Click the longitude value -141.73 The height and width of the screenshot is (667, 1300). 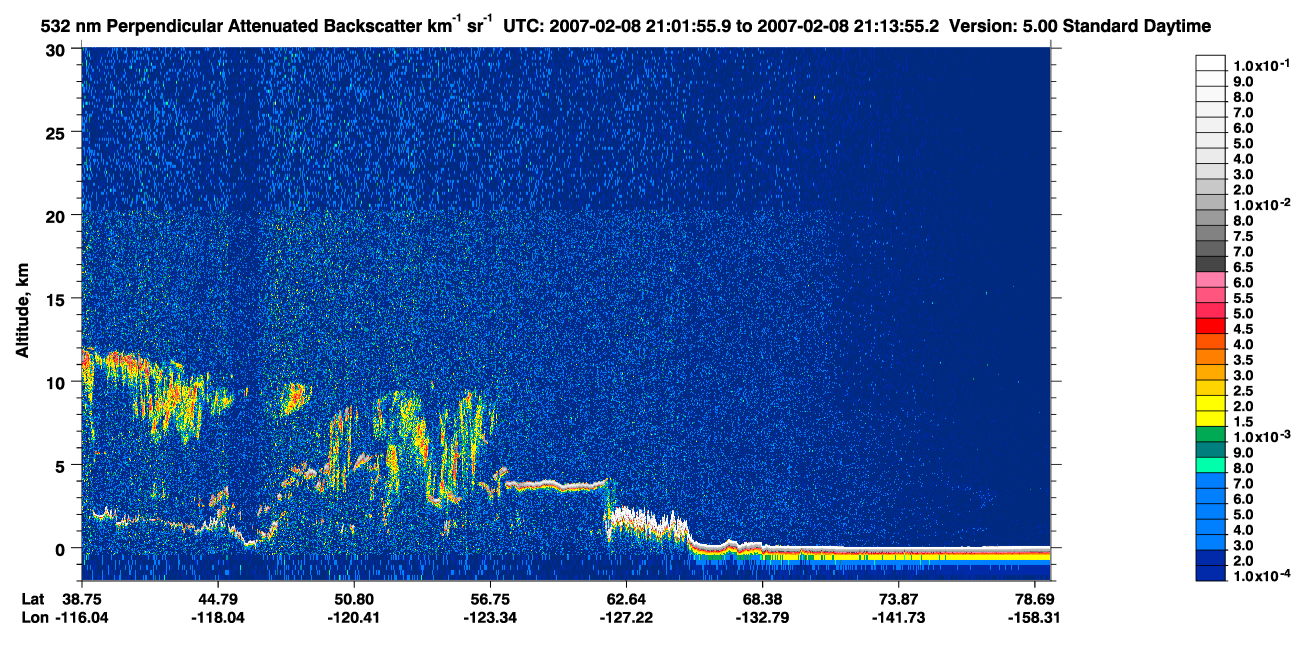pyautogui.click(x=898, y=617)
